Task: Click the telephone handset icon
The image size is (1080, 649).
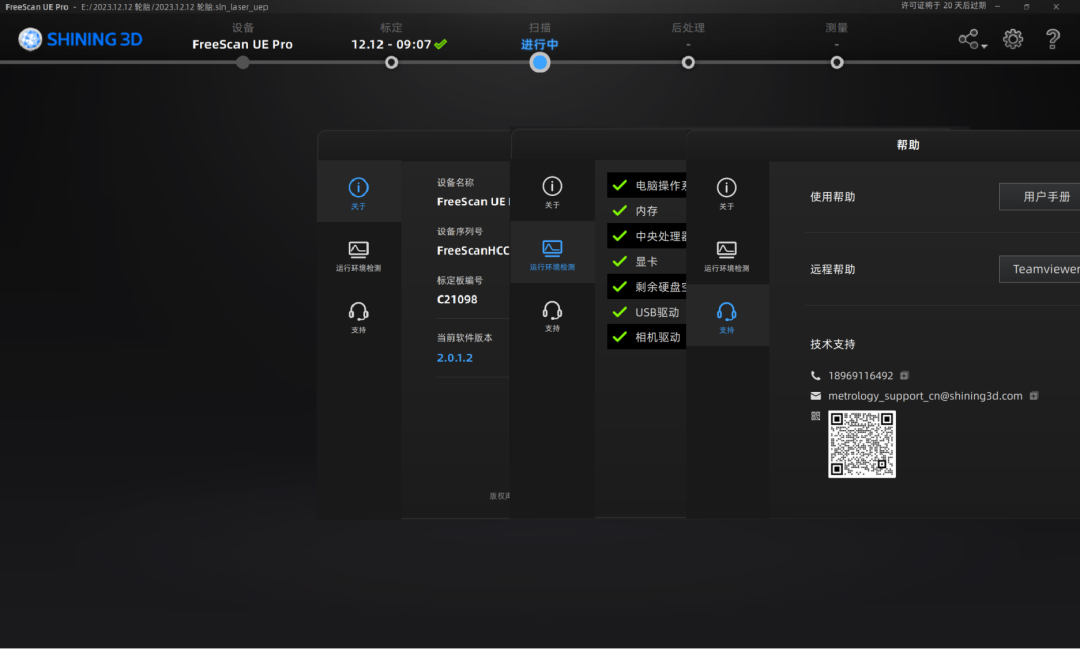Action: pos(816,375)
